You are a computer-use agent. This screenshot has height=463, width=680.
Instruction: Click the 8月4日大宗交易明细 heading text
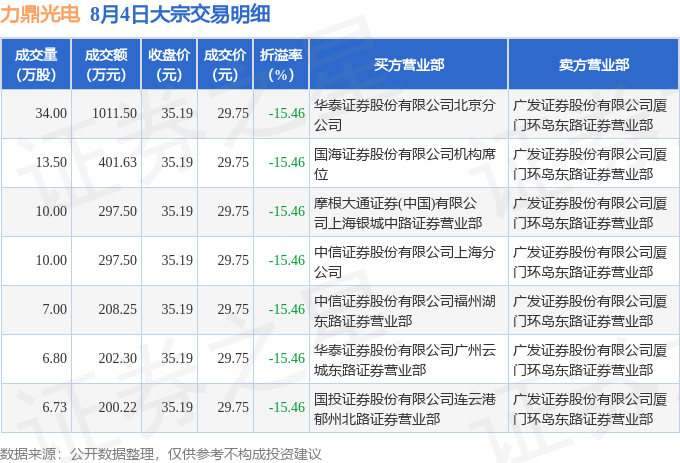pos(180,14)
